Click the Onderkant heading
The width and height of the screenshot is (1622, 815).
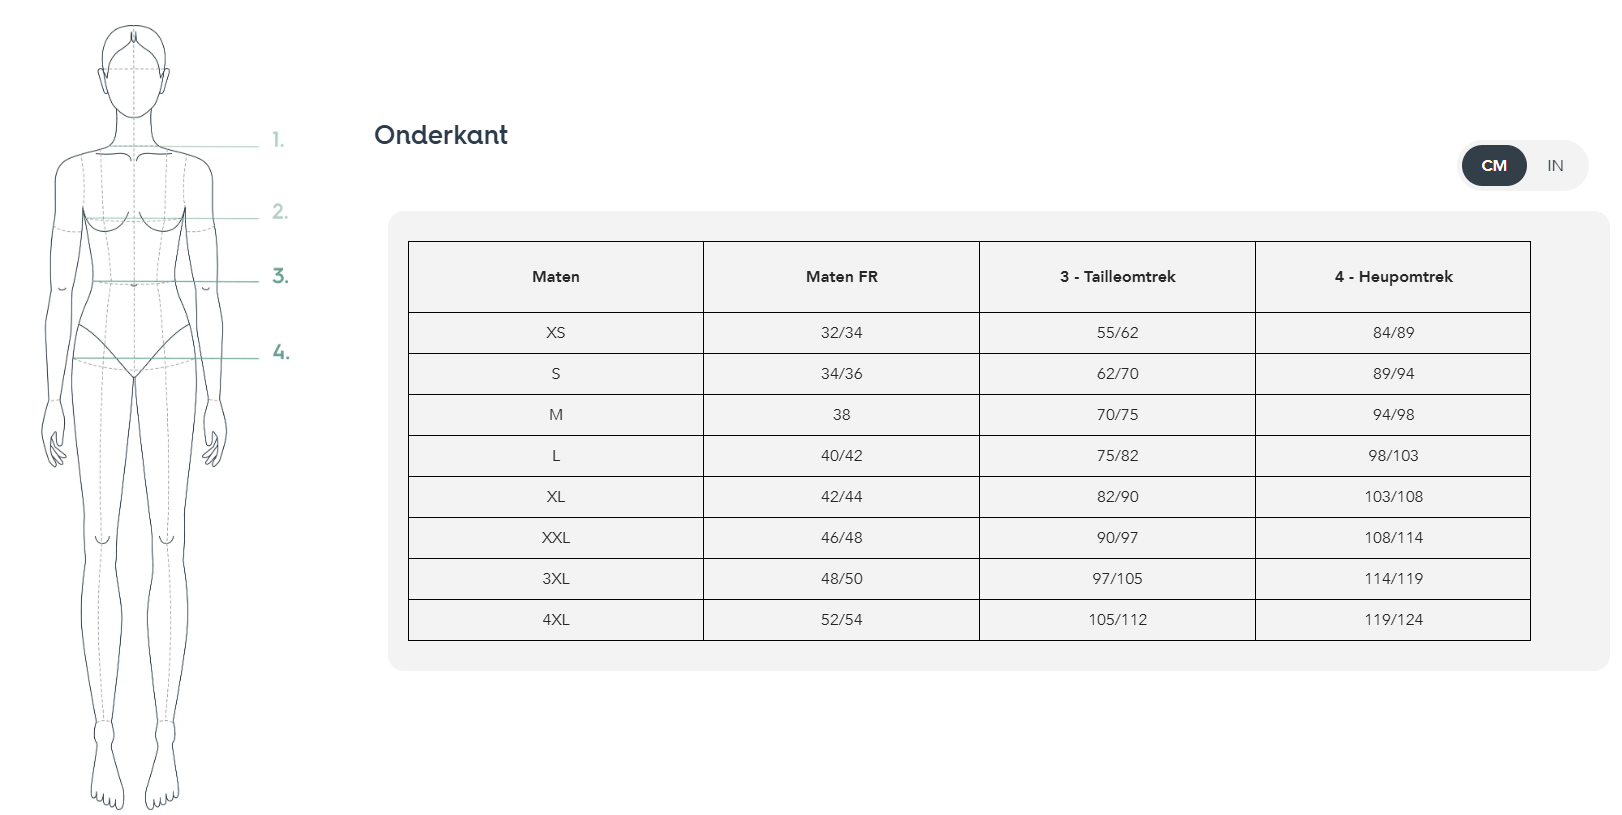click(441, 135)
